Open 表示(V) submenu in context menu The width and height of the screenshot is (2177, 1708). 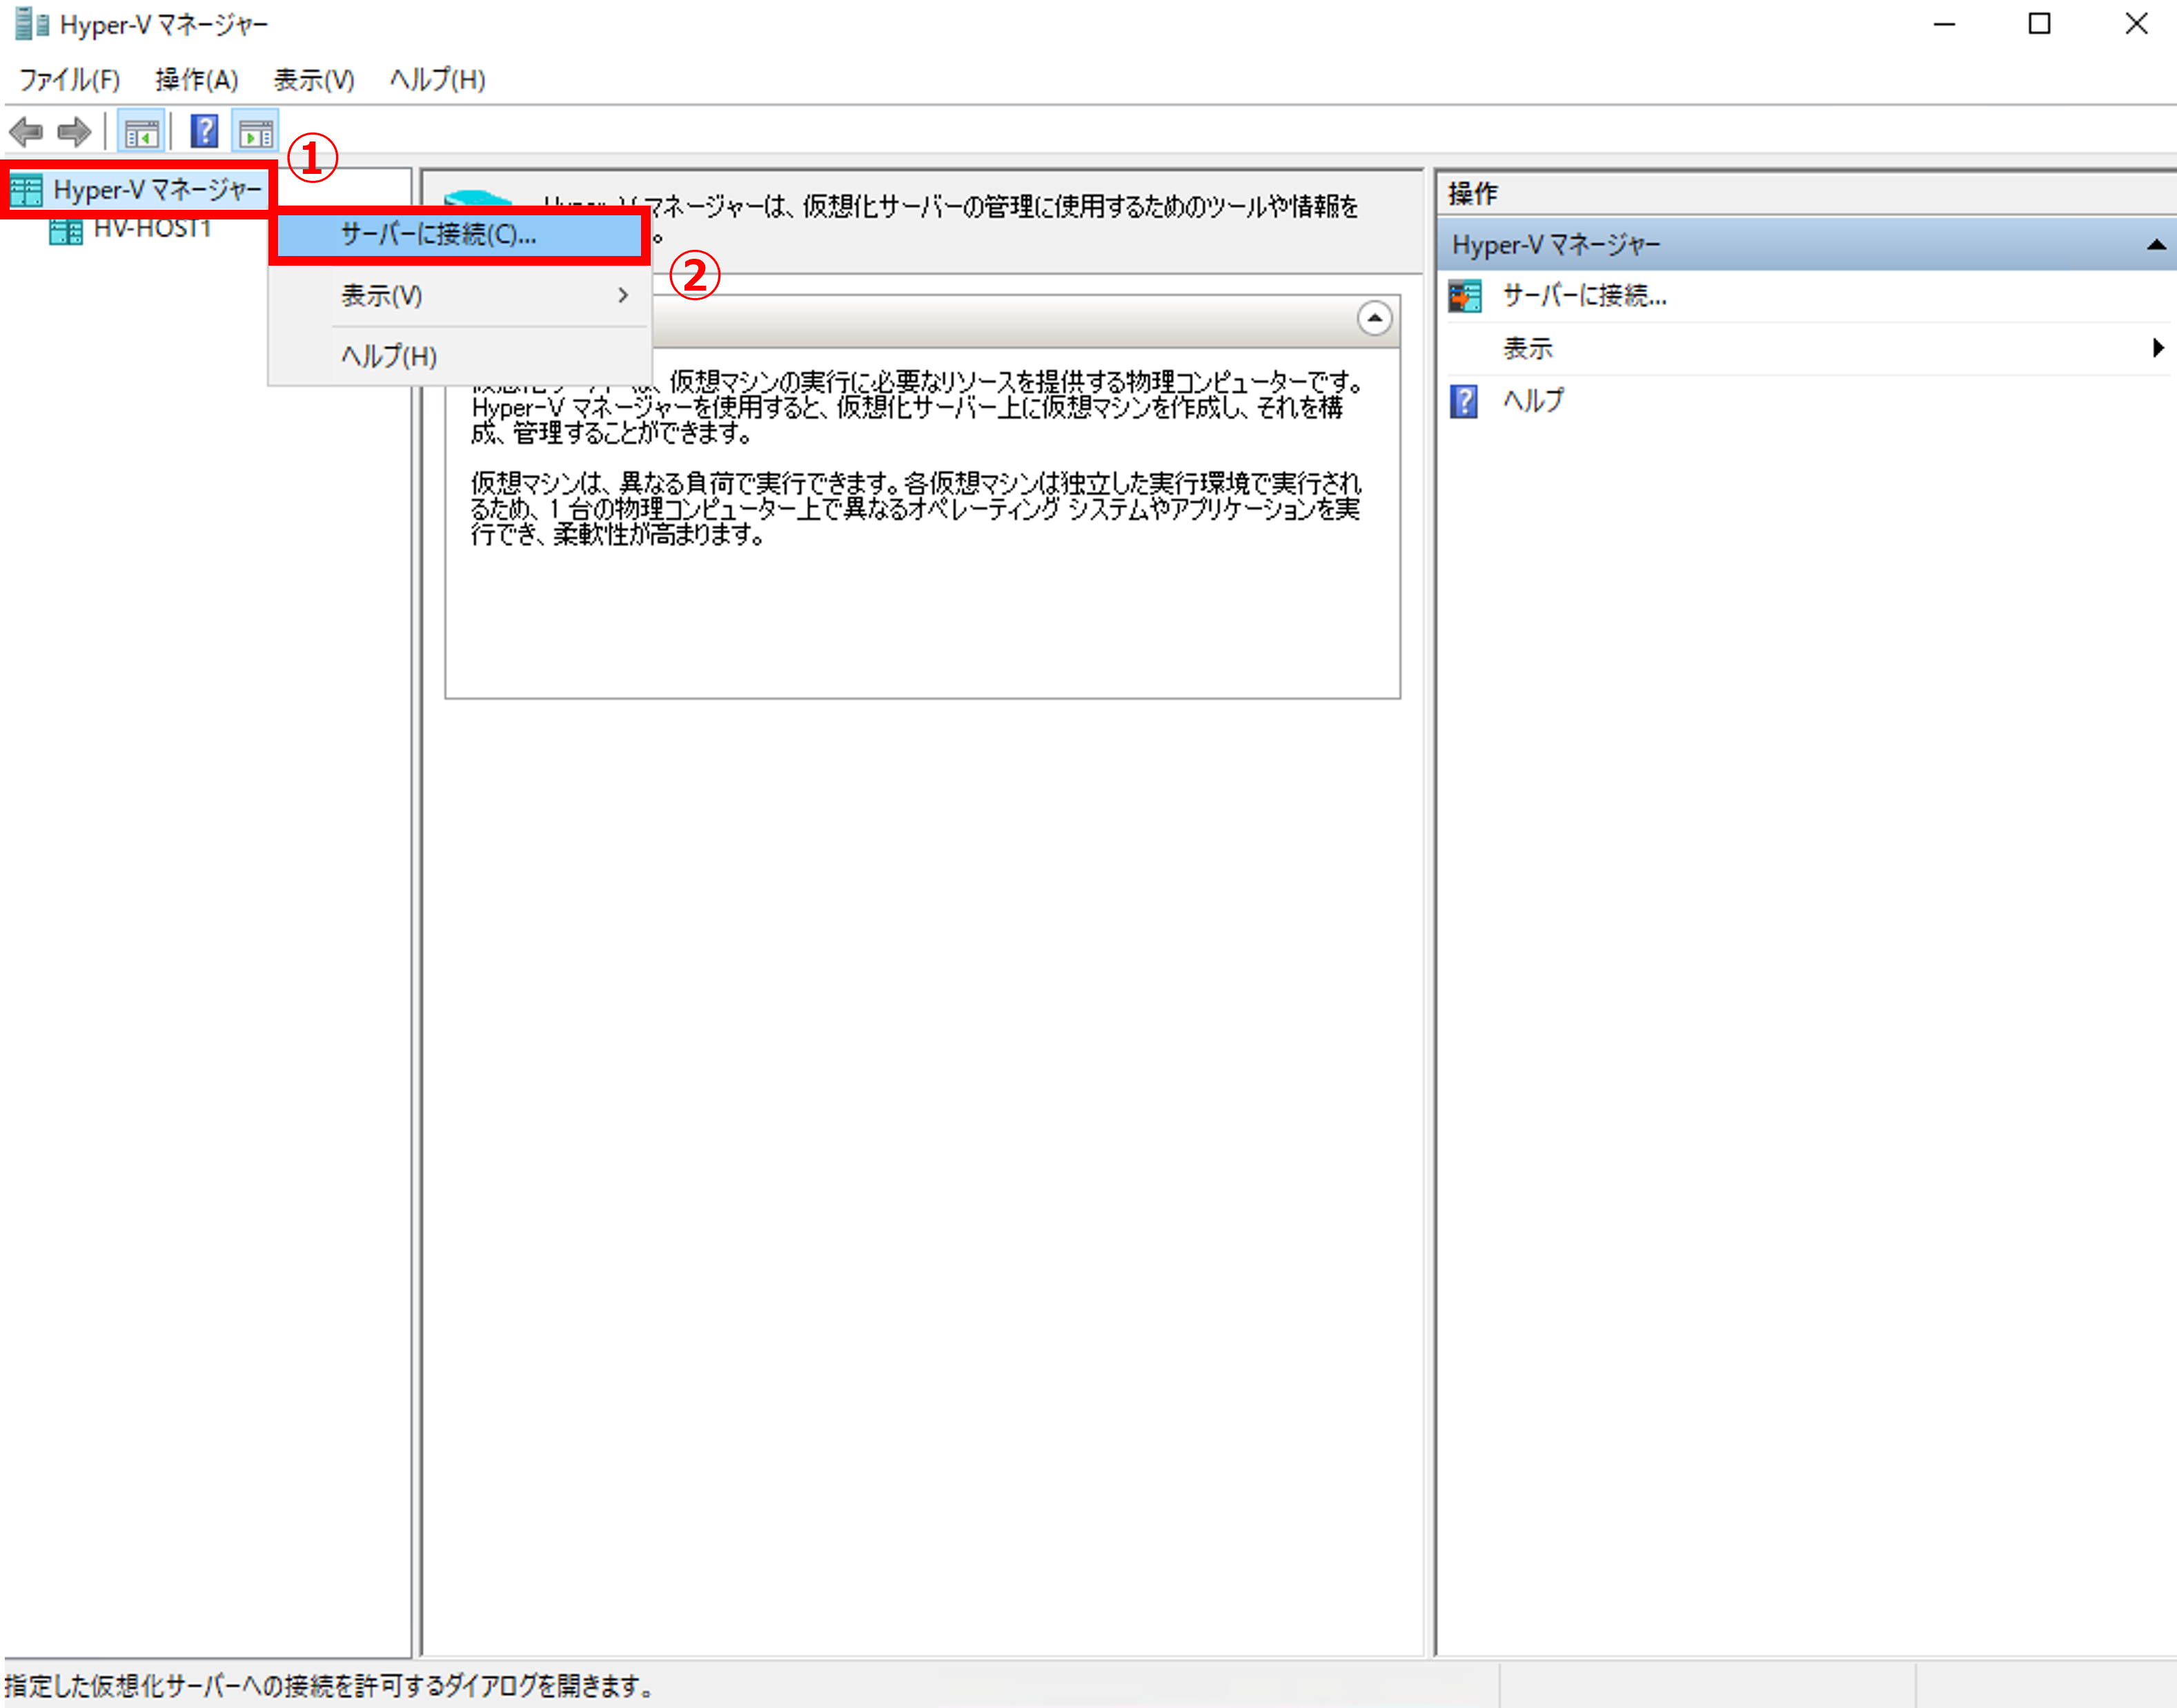[460, 296]
